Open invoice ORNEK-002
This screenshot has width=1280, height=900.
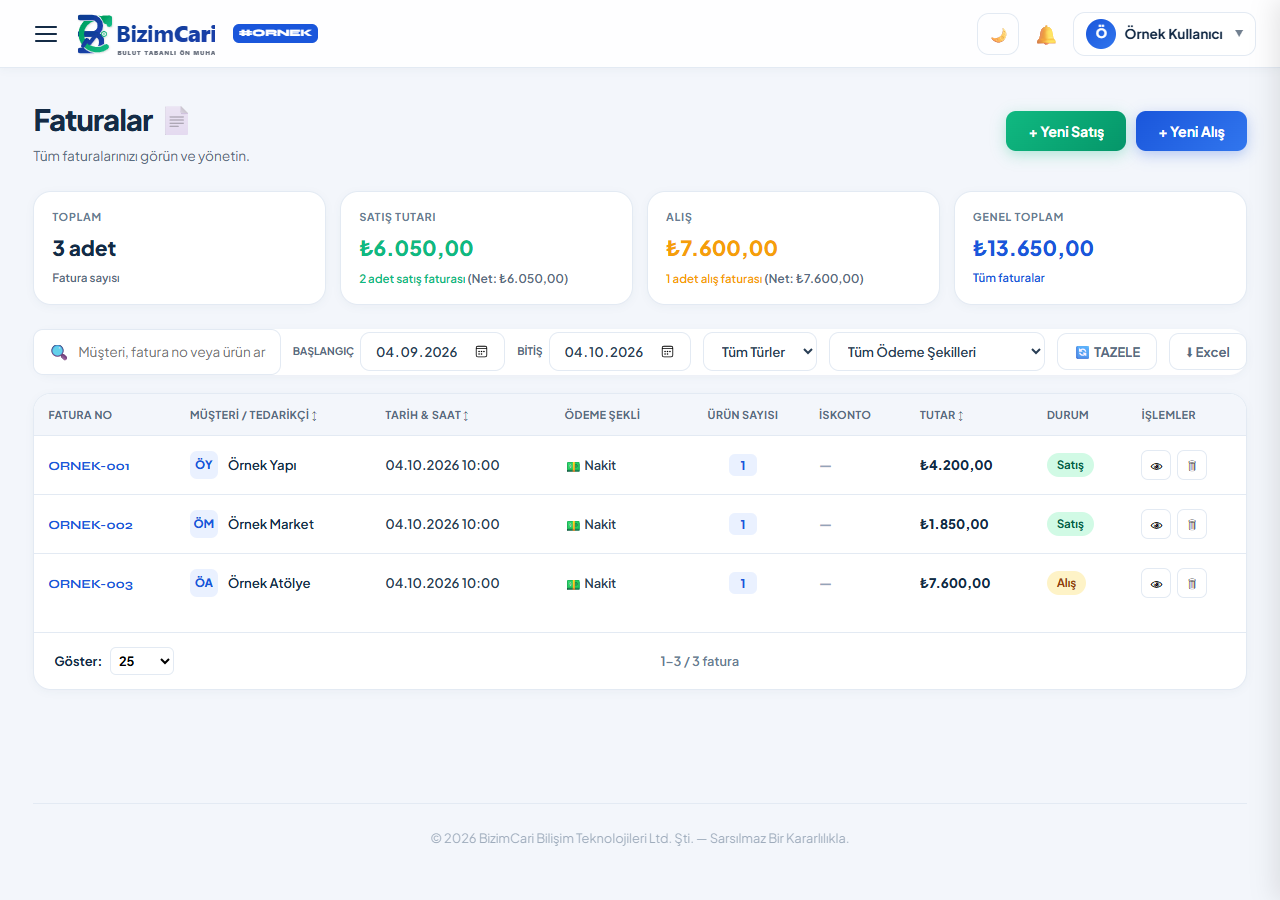coord(90,525)
